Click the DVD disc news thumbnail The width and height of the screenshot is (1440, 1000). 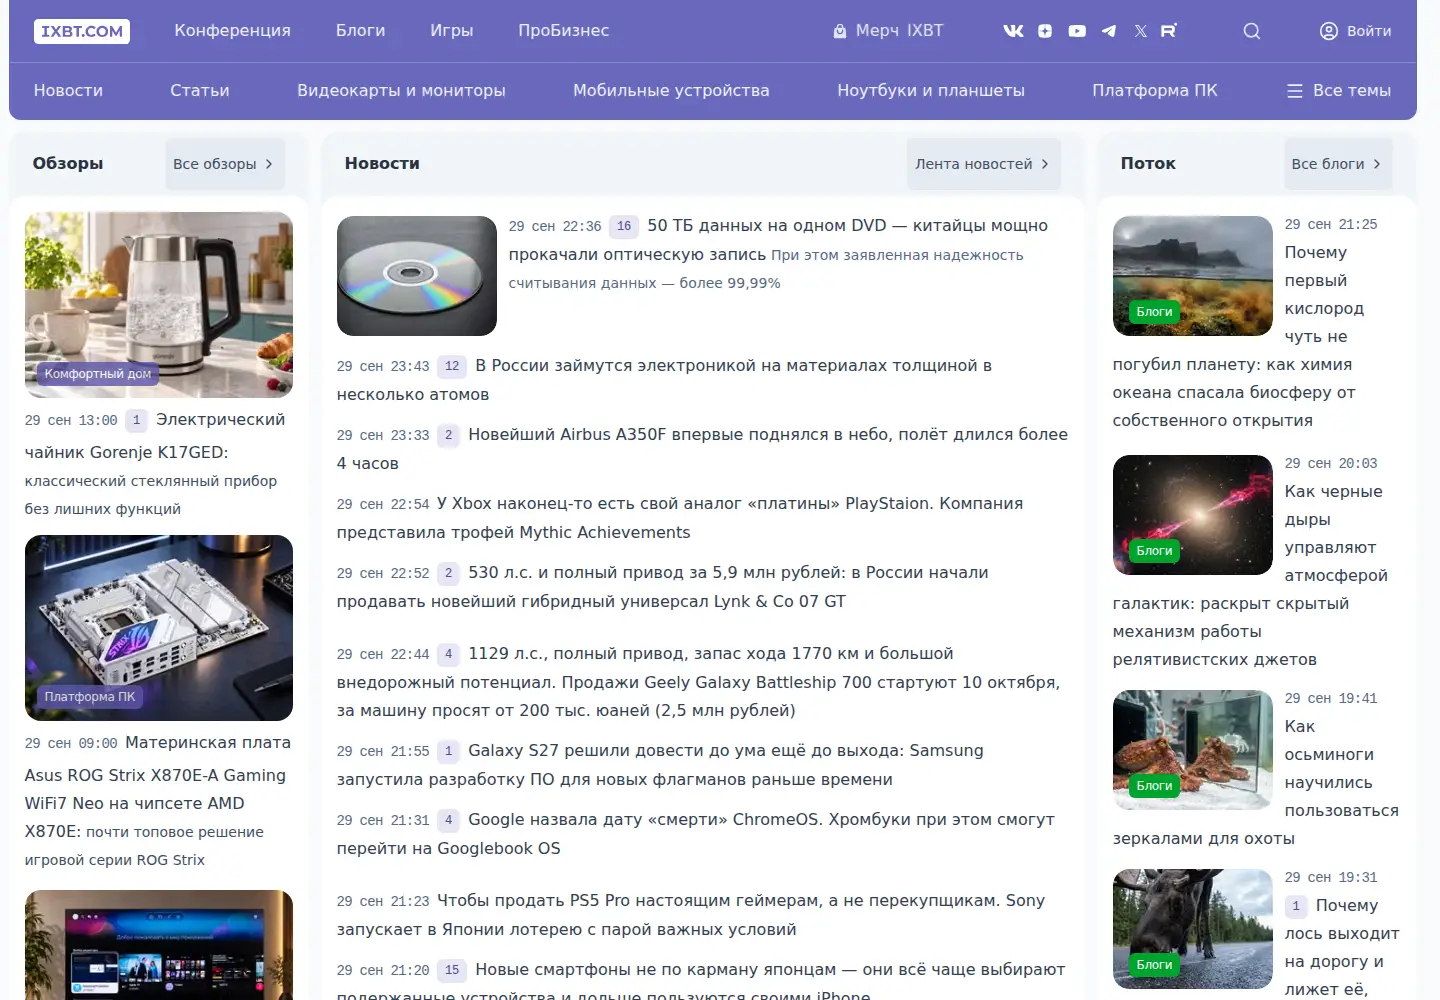(417, 276)
